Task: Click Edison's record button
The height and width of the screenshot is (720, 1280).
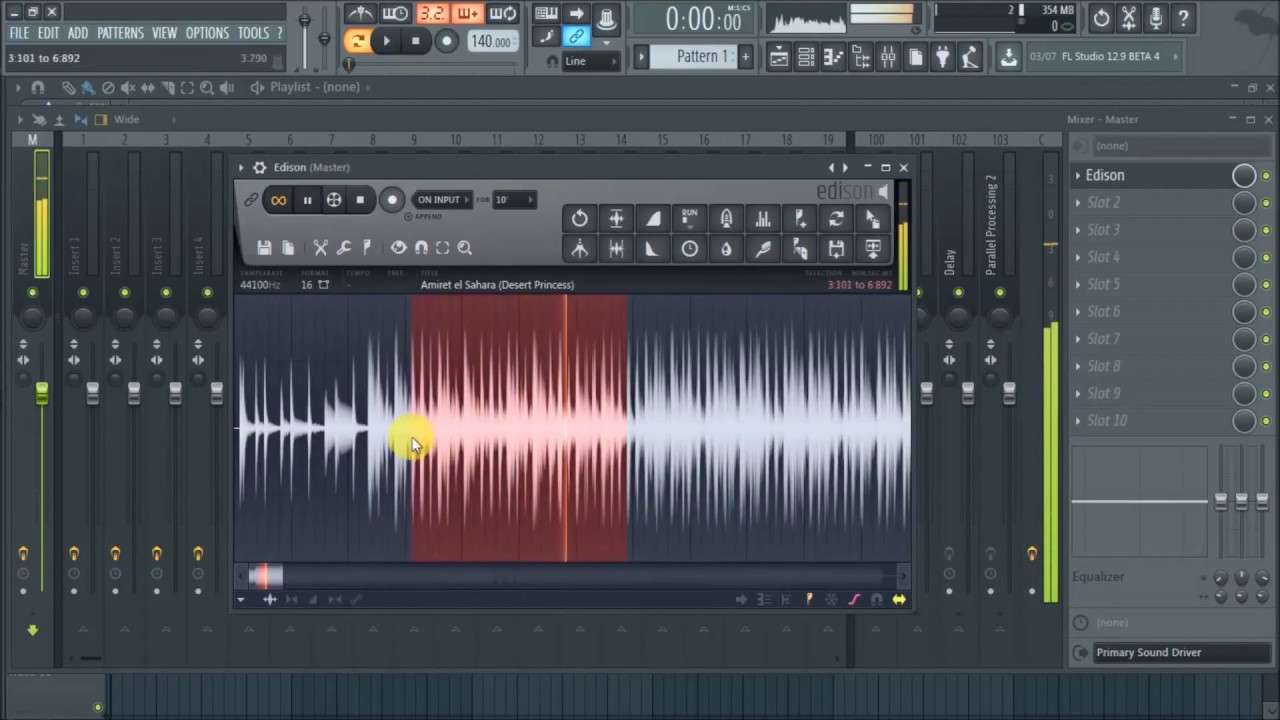Action: (392, 200)
